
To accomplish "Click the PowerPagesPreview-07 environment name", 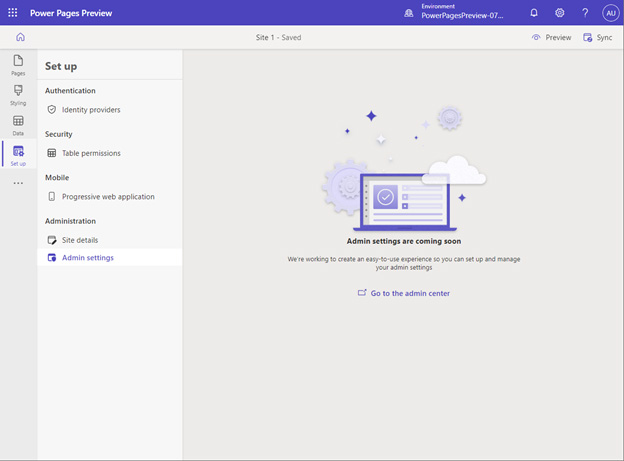I will tap(462, 16).
